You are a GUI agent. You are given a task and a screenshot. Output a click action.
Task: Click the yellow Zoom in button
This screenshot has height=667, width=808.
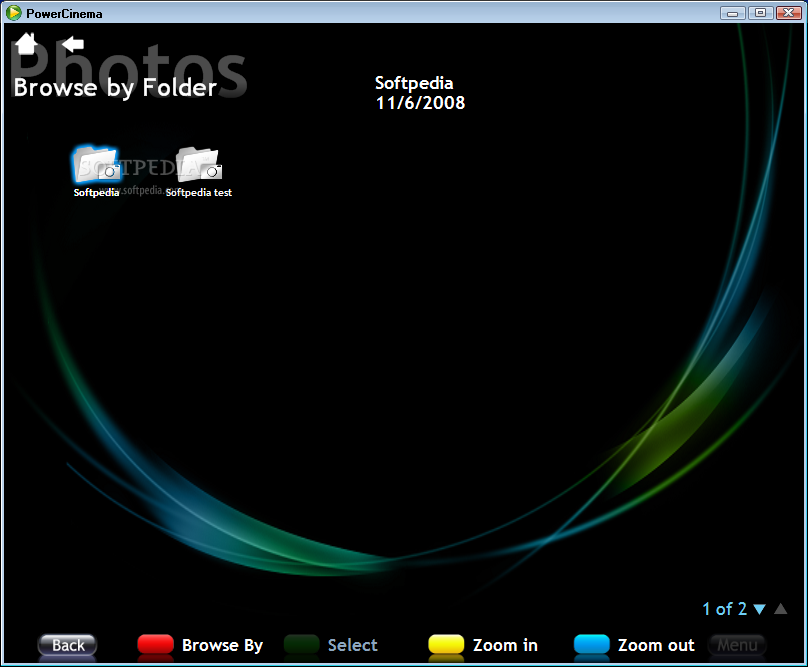point(446,644)
